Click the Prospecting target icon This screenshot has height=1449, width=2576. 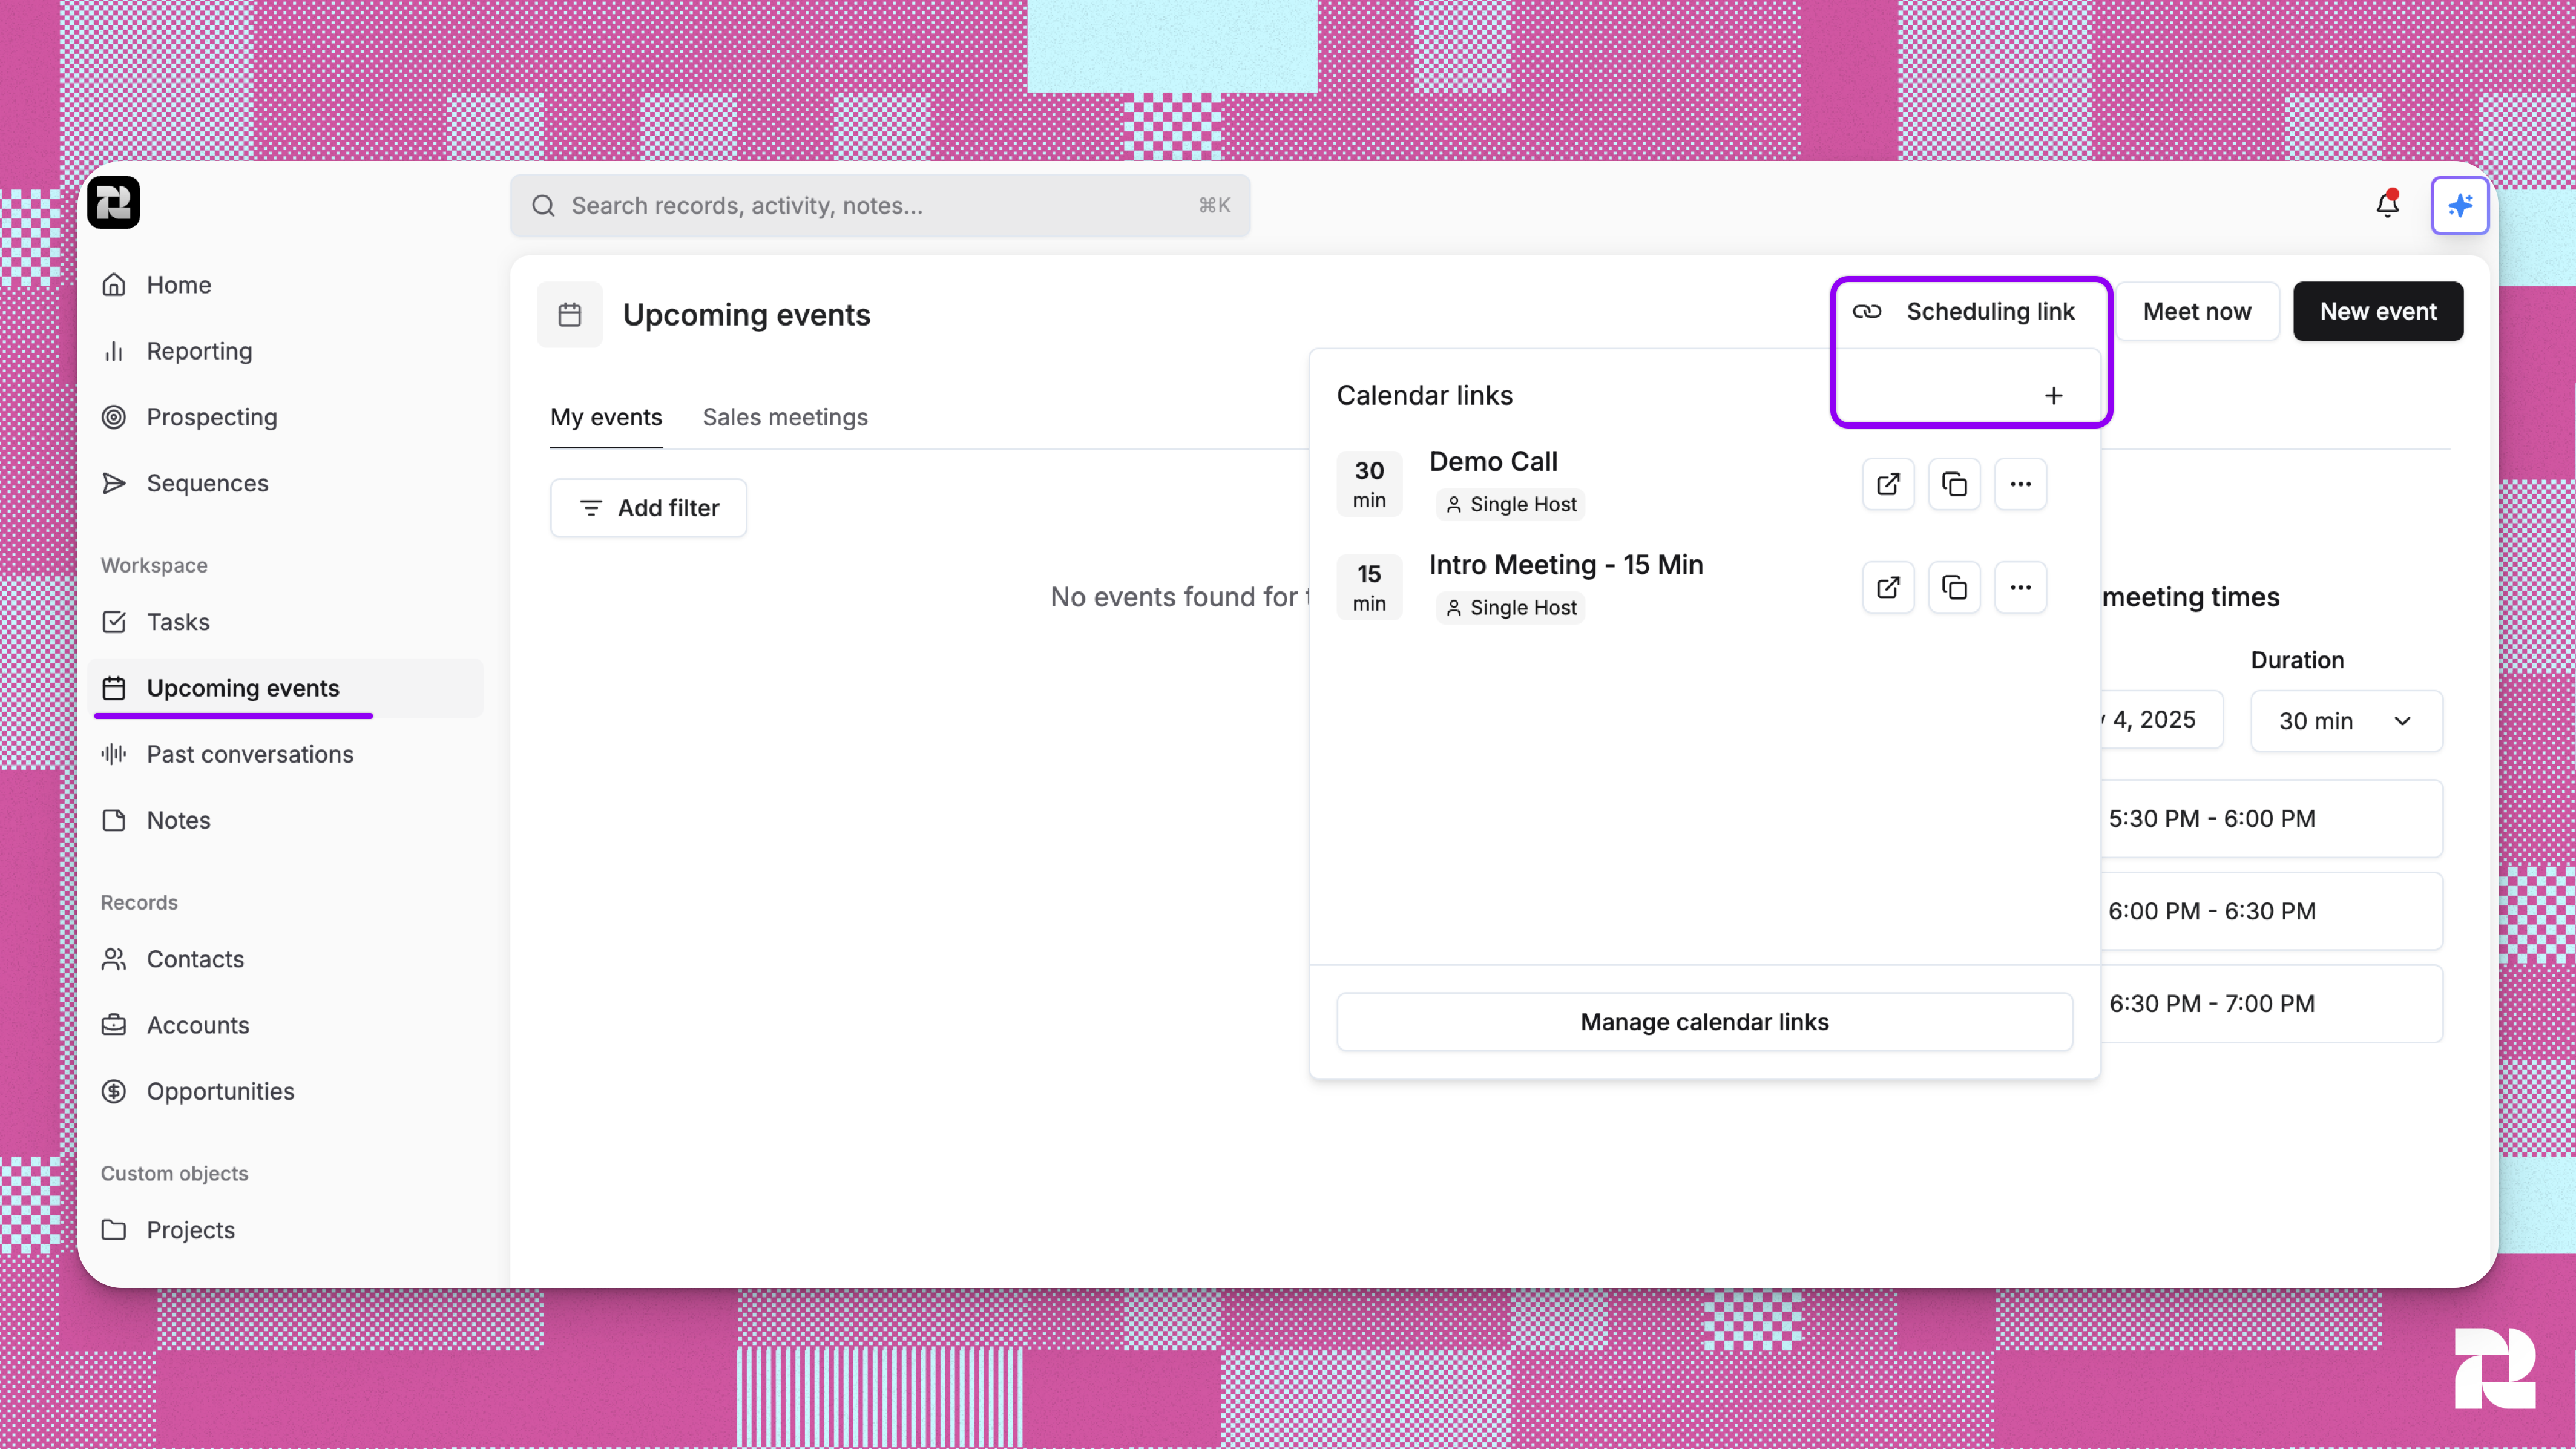pos(113,417)
